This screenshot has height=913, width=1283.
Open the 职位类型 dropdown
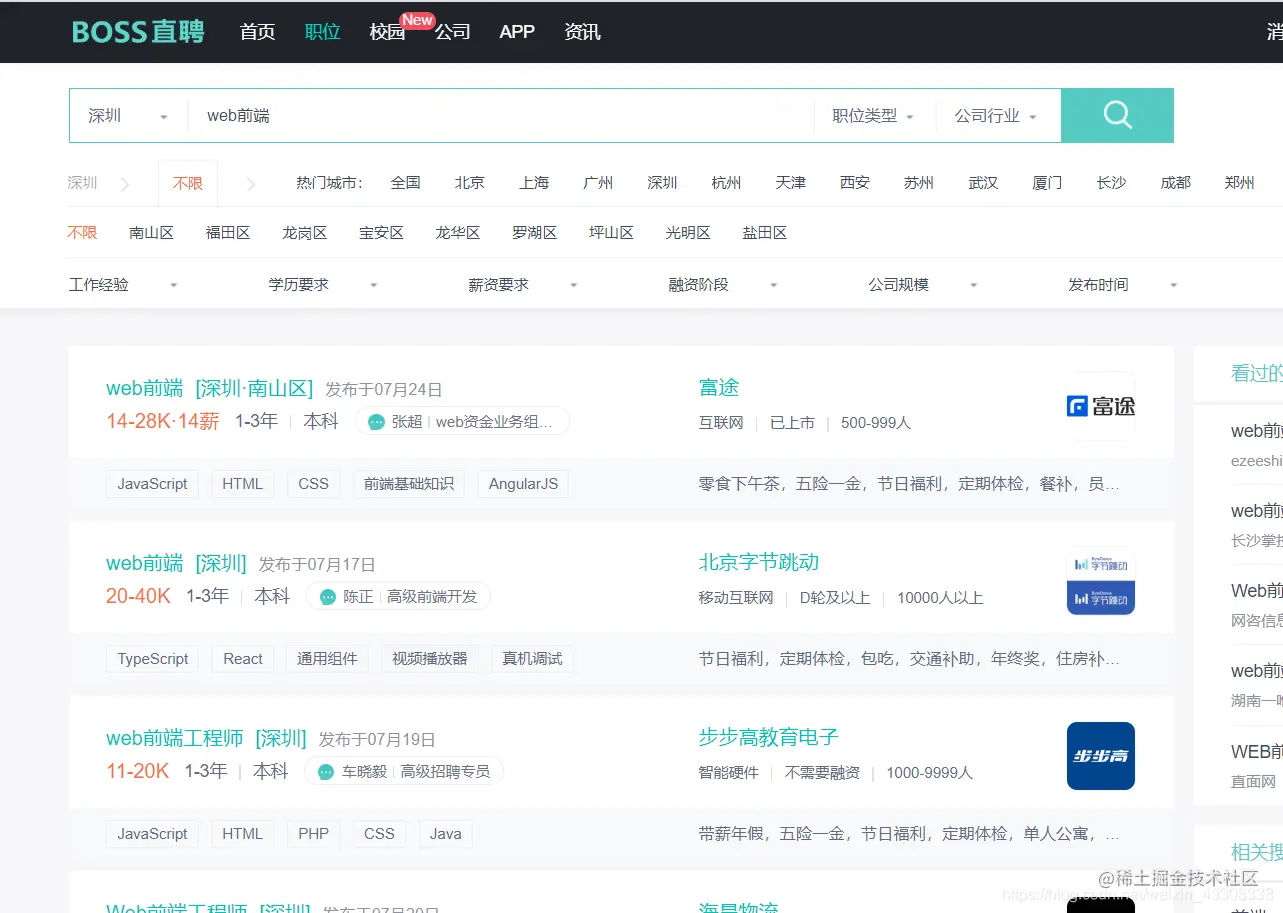click(x=867, y=115)
